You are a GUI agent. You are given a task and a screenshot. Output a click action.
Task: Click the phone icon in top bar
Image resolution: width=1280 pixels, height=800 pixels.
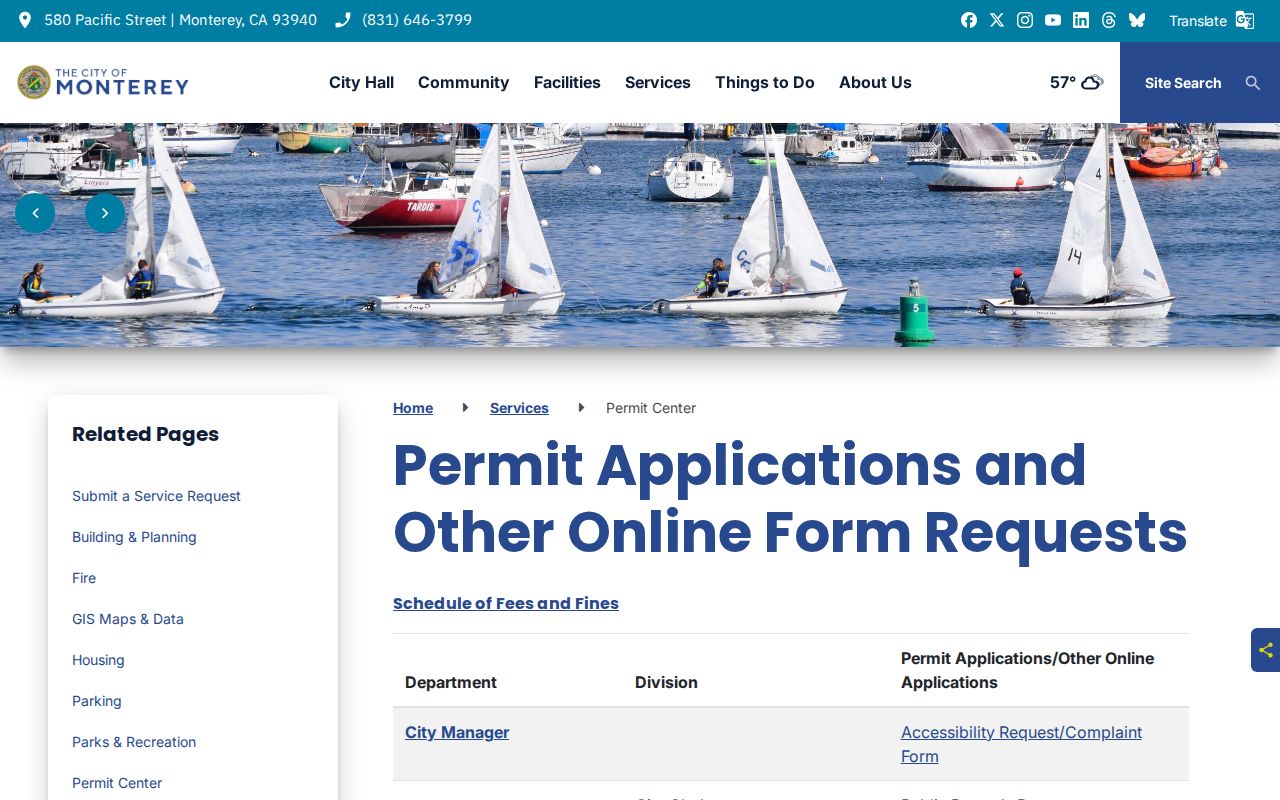pyautogui.click(x=343, y=20)
